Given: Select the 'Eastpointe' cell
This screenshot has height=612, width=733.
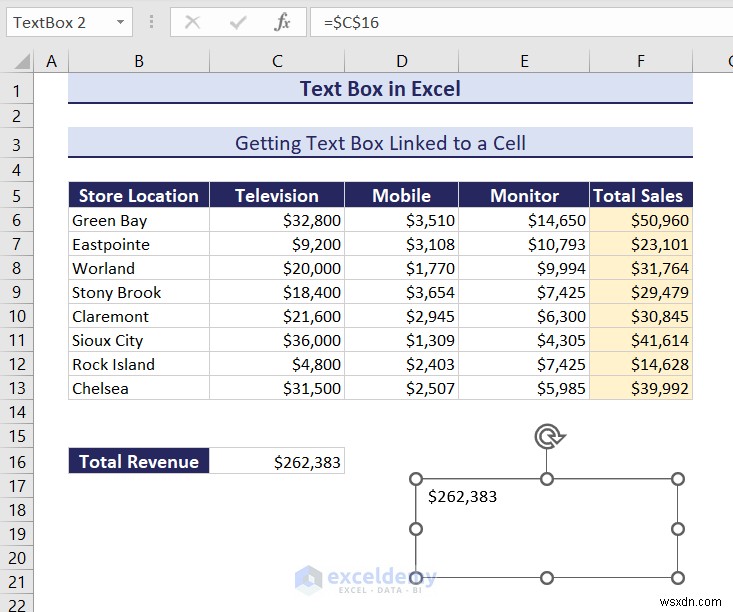Looking at the screenshot, I should pos(139,244).
